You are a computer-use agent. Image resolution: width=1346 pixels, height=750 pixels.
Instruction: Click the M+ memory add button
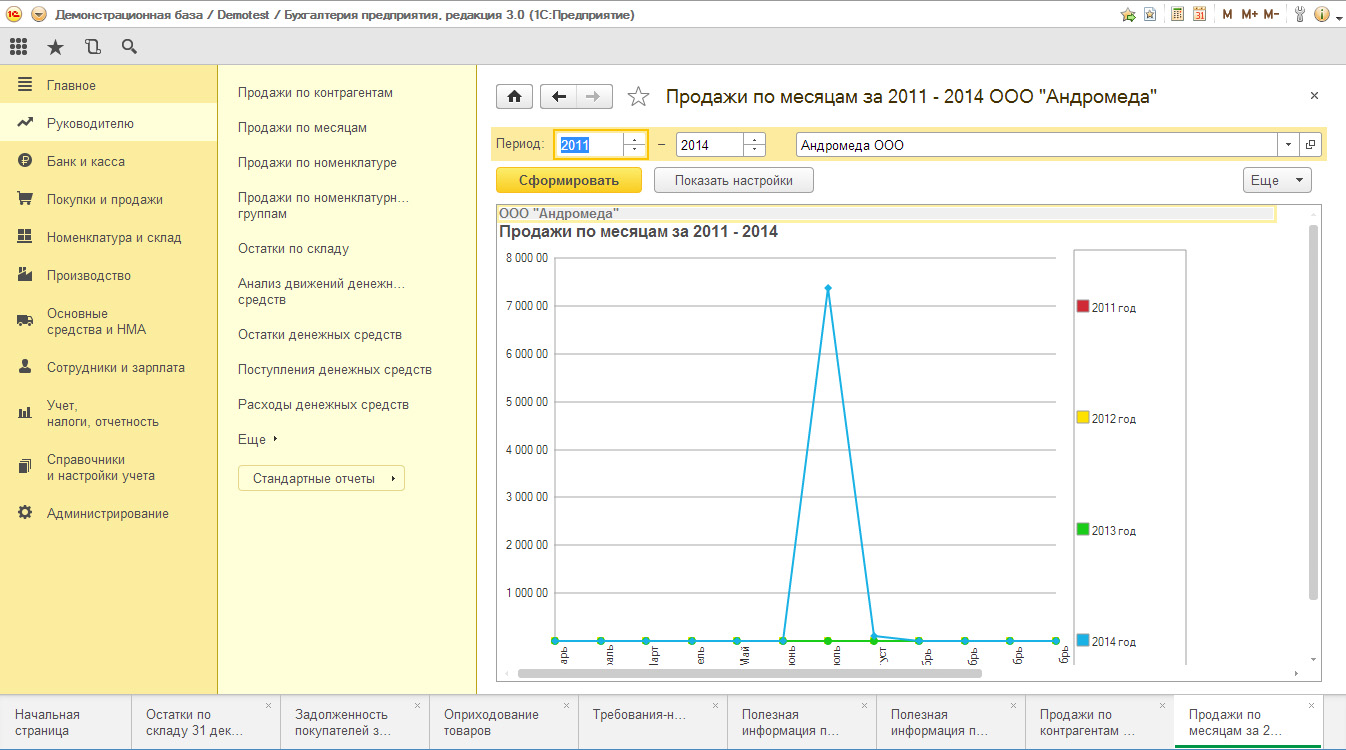point(1249,15)
